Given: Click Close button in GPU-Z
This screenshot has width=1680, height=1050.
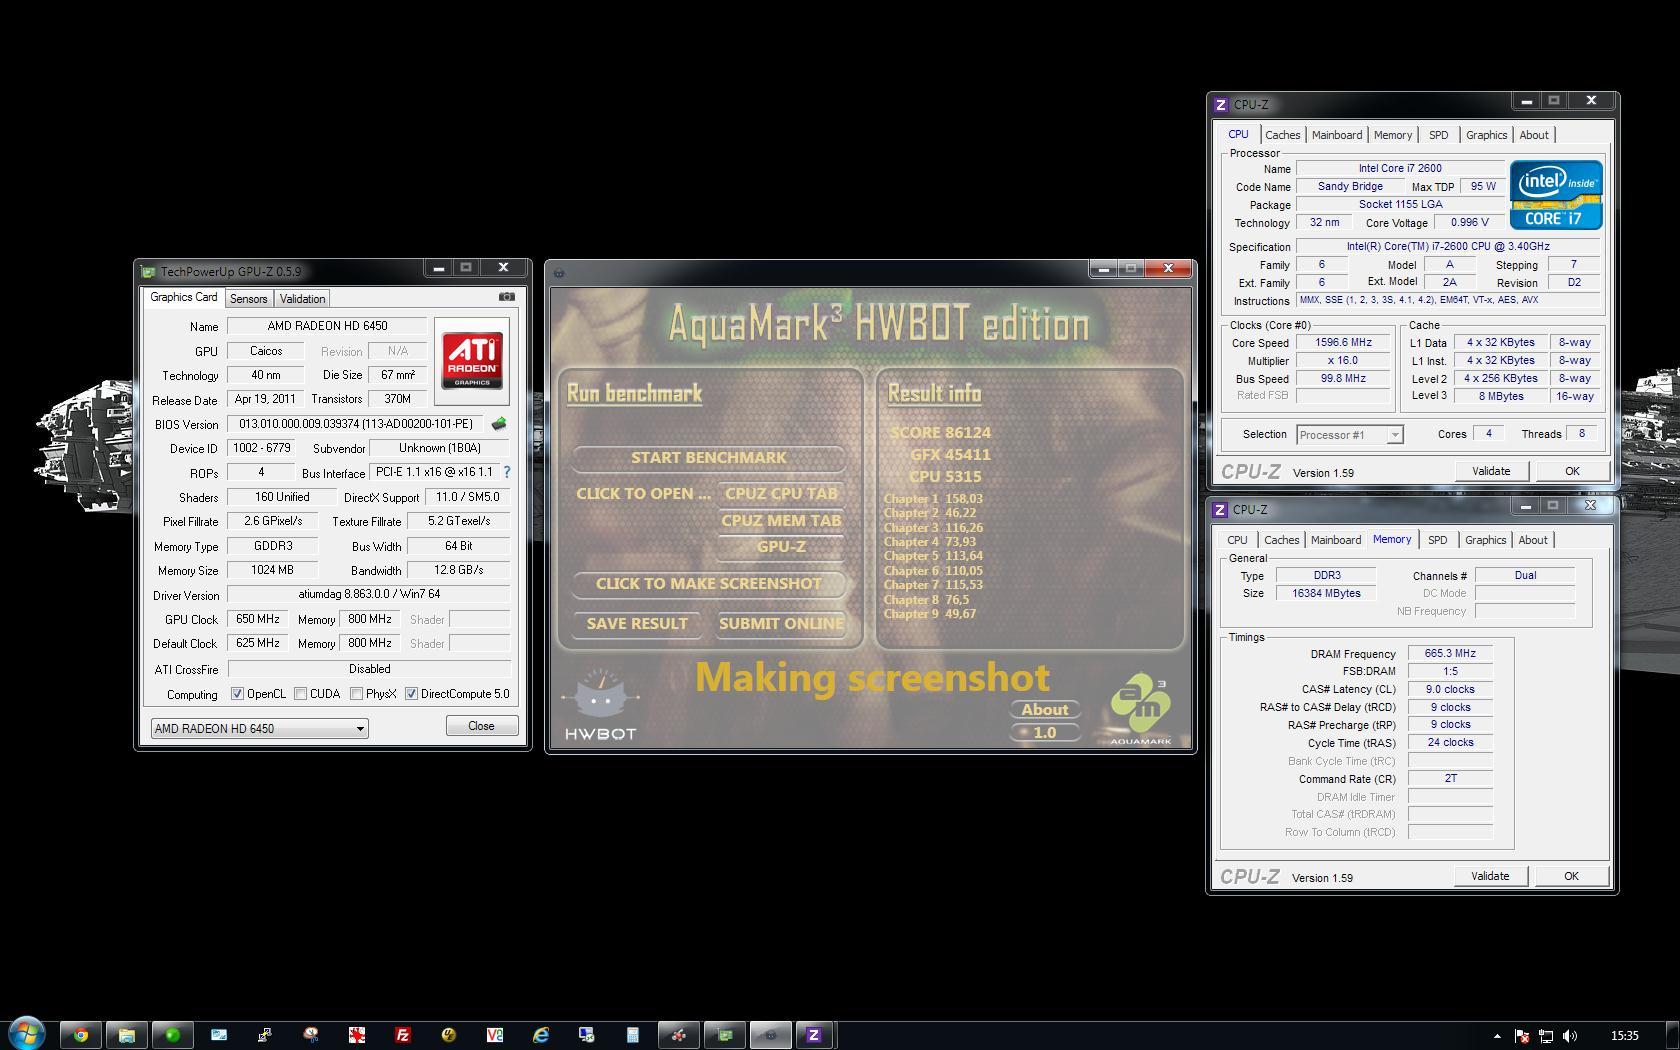Looking at the screenshot, I should click(x=481, y=726).
